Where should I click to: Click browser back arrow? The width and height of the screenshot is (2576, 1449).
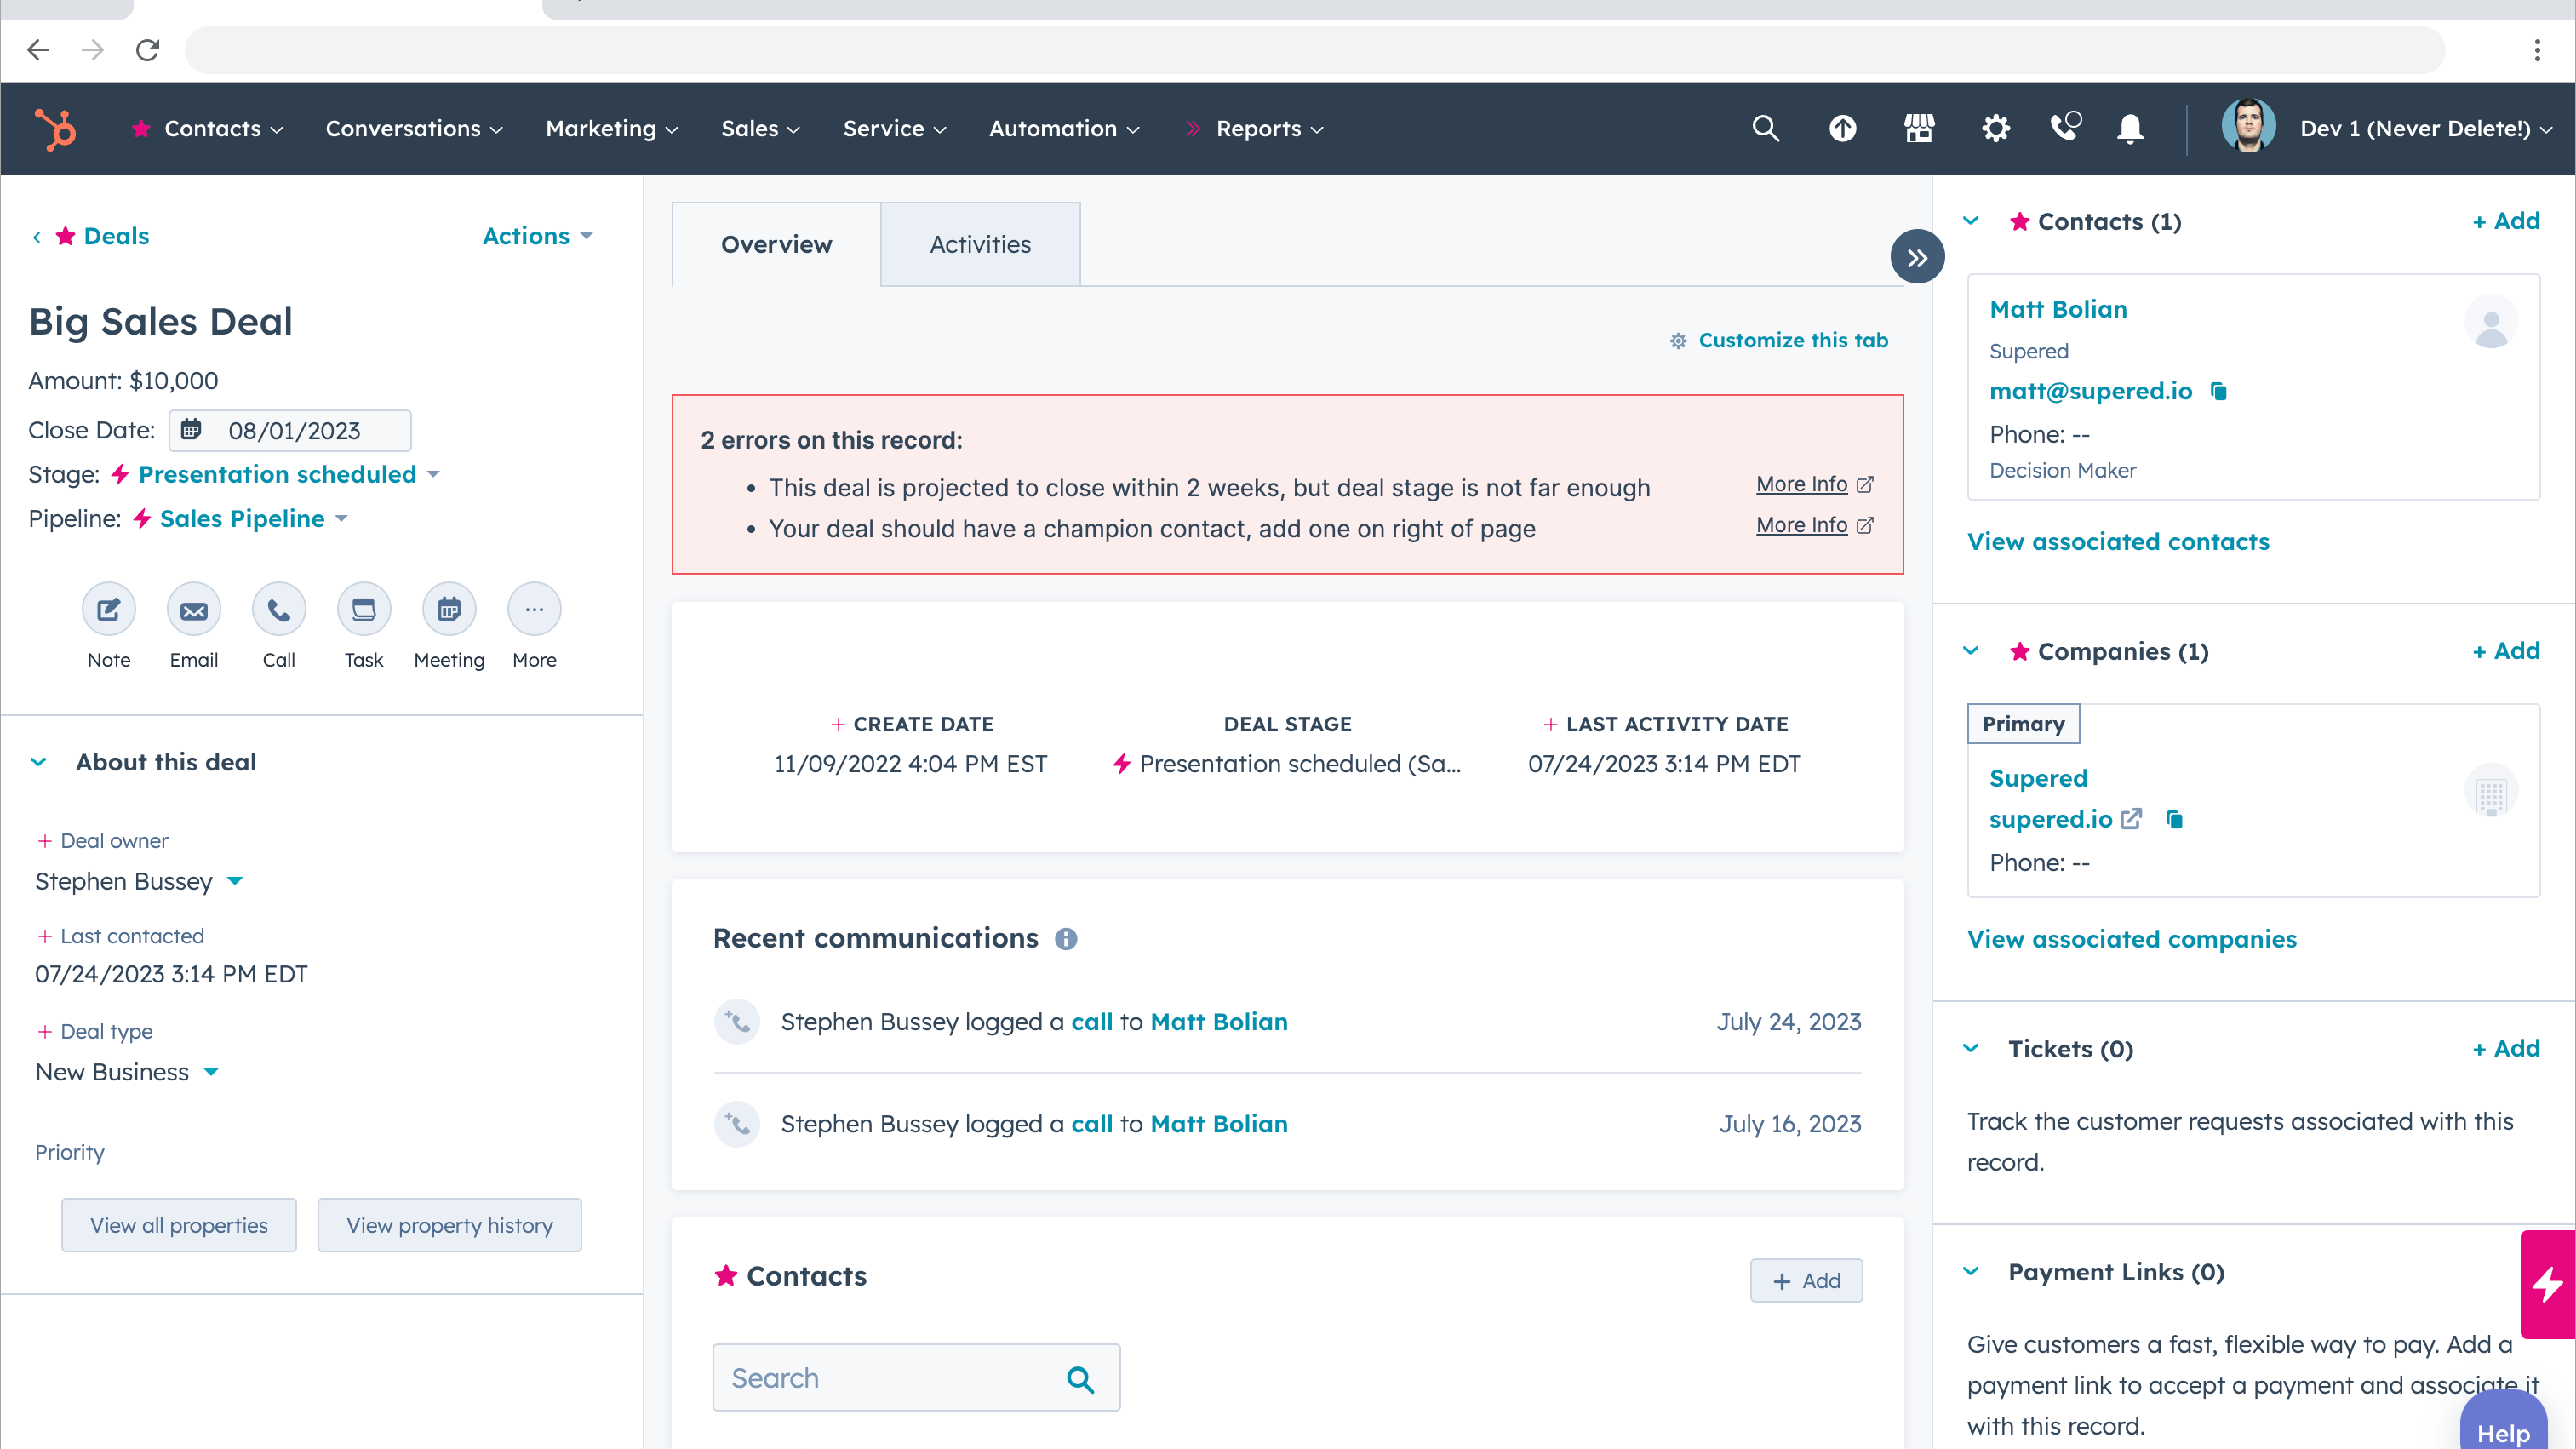point(38,50)
